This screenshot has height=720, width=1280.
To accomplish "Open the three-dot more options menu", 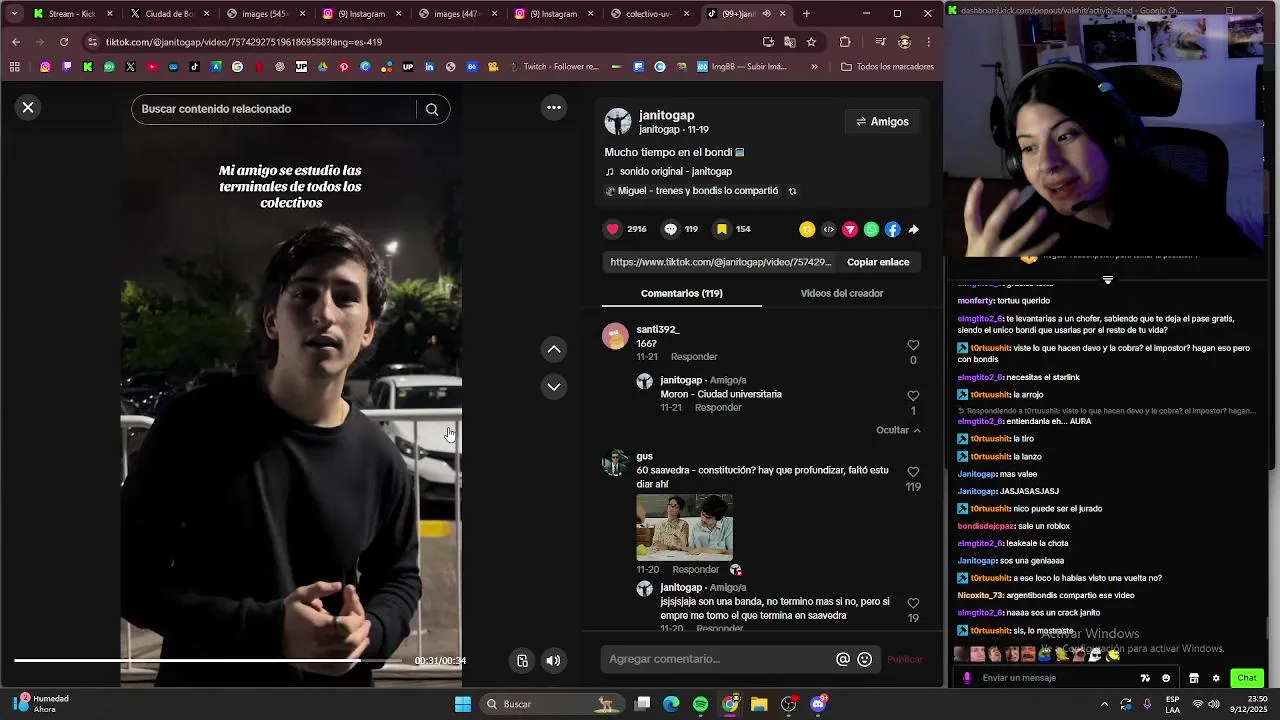I will [x=554, y=107].
